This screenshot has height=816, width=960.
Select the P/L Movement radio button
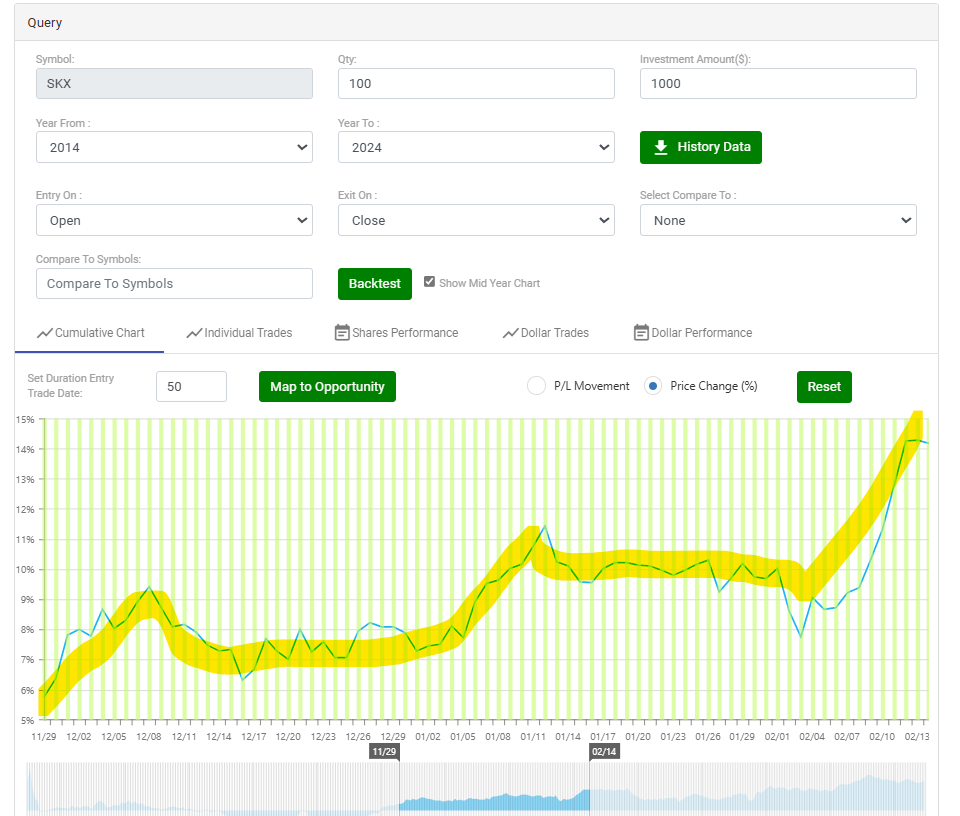pyautogui.click(x=536, y=386)
